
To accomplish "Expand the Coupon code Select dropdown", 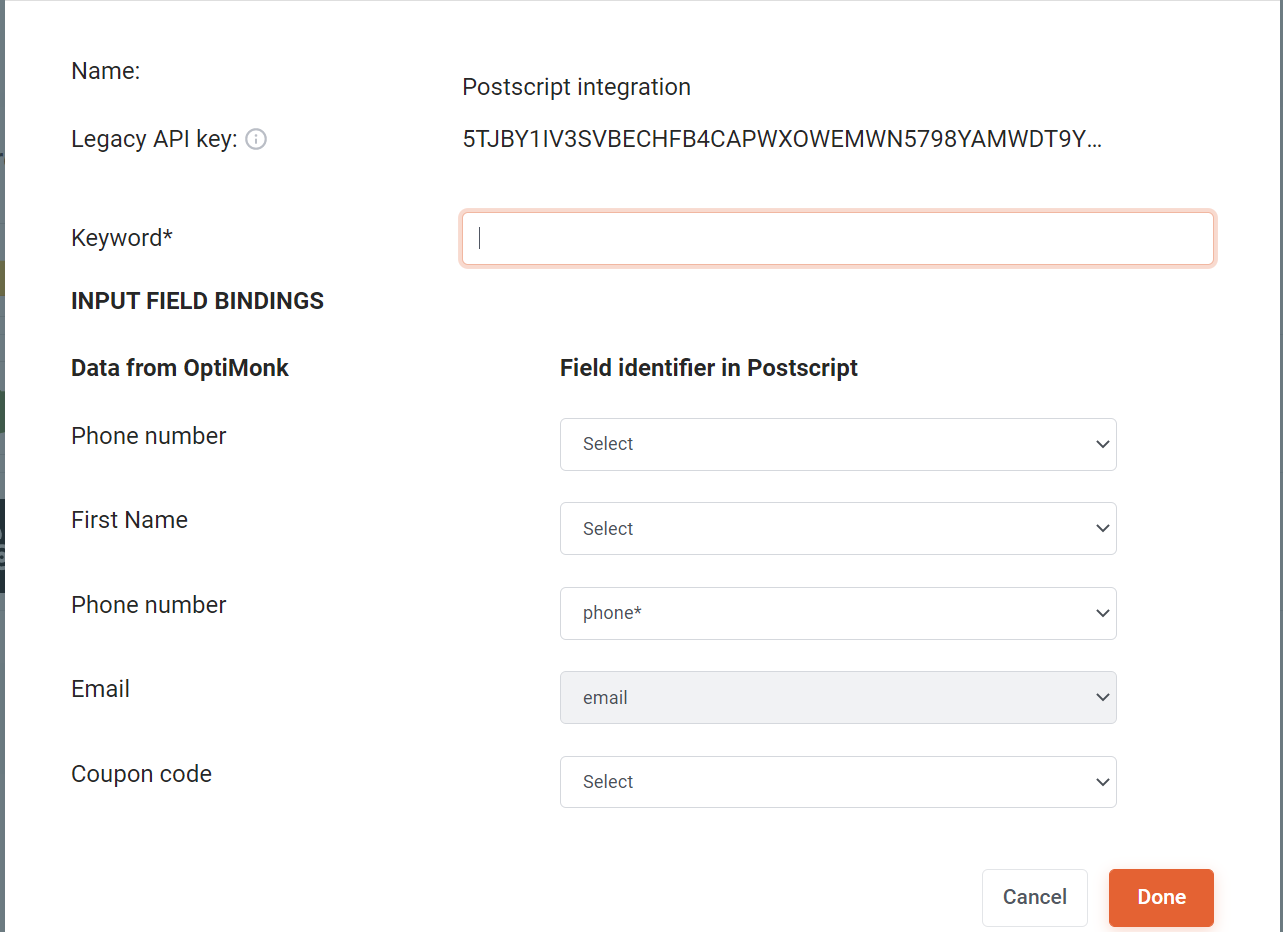I will (x=838, y=782).
